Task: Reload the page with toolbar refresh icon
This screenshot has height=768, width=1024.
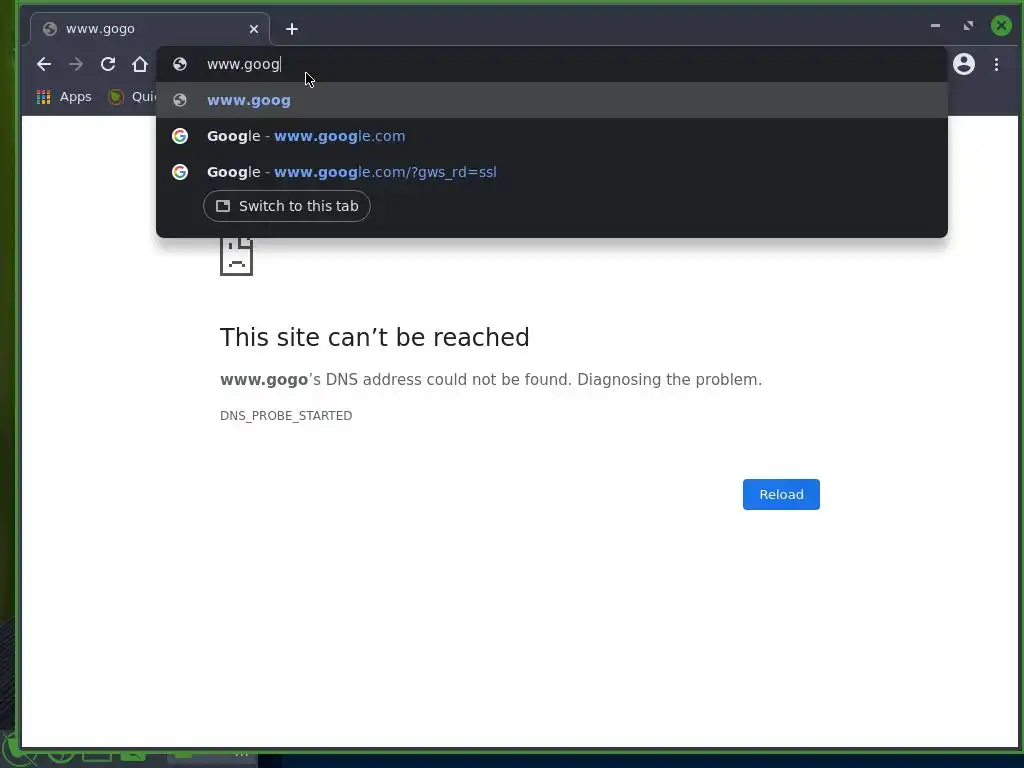Action: 108,64
